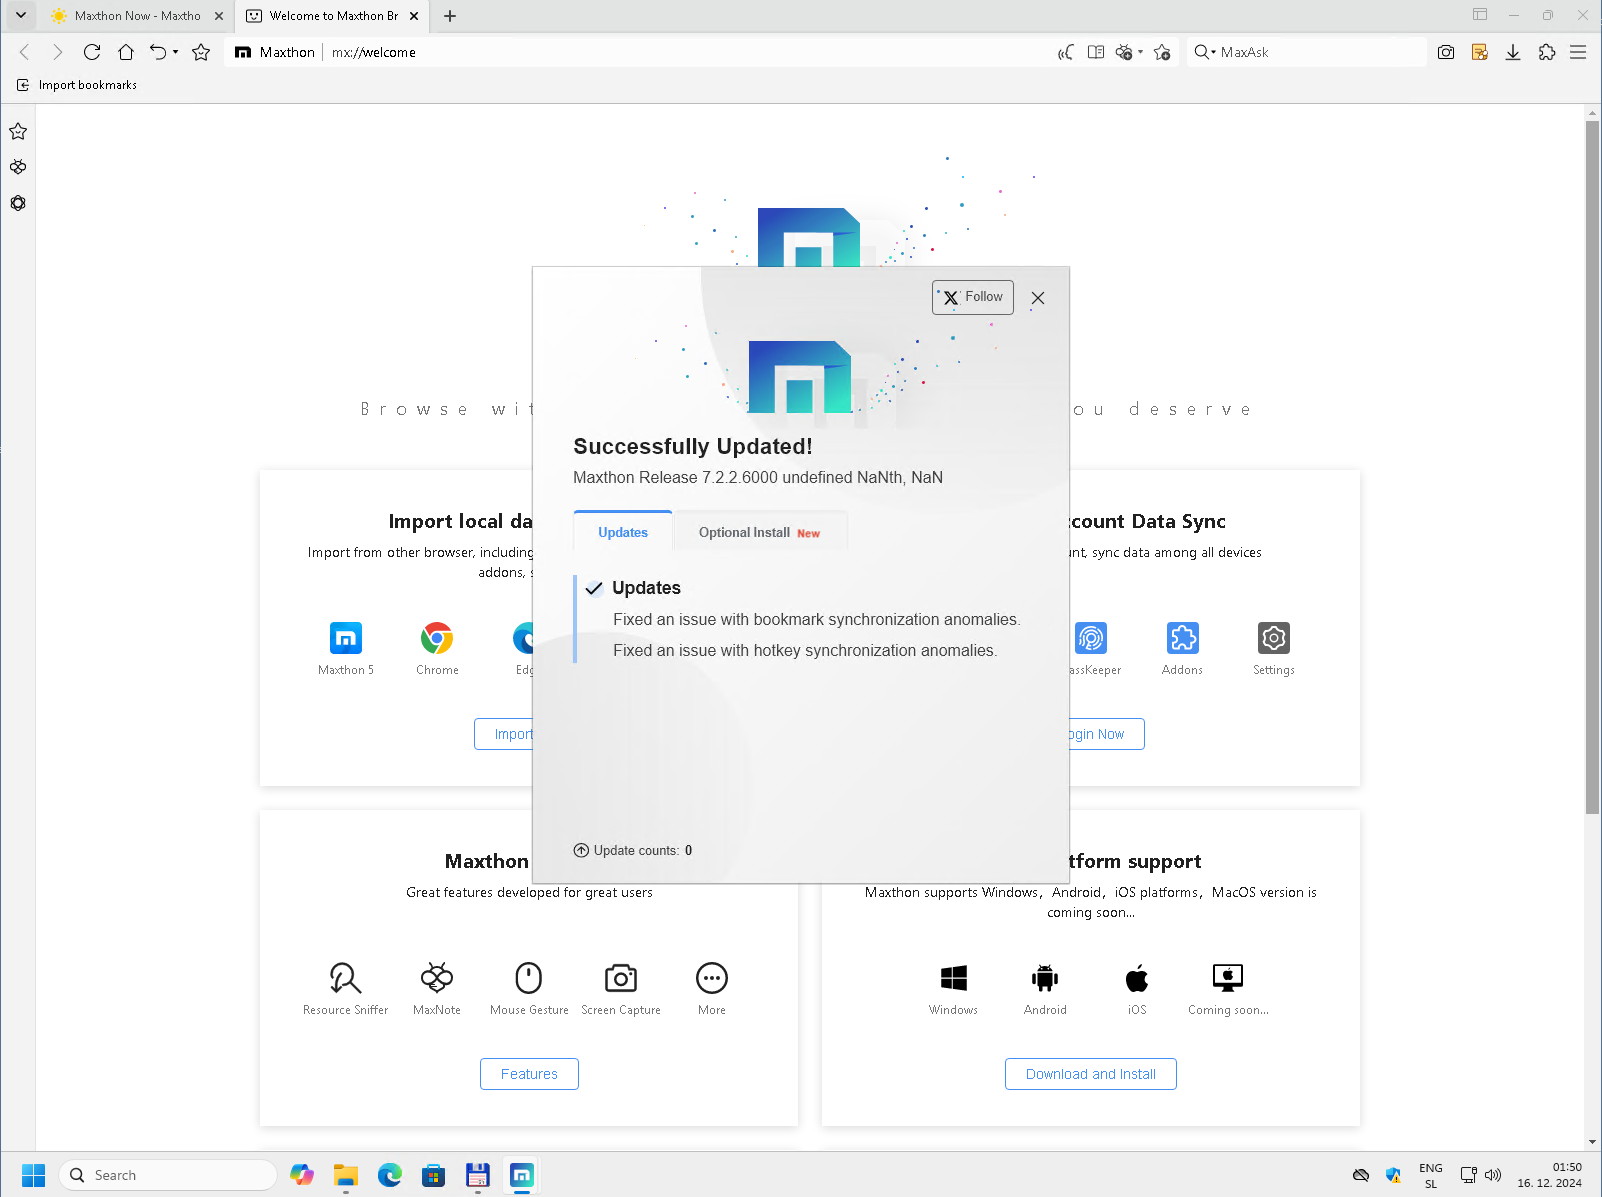Click the X Follow button
The height and width of the screenshot is (1197, 1602).
(973, 297)
